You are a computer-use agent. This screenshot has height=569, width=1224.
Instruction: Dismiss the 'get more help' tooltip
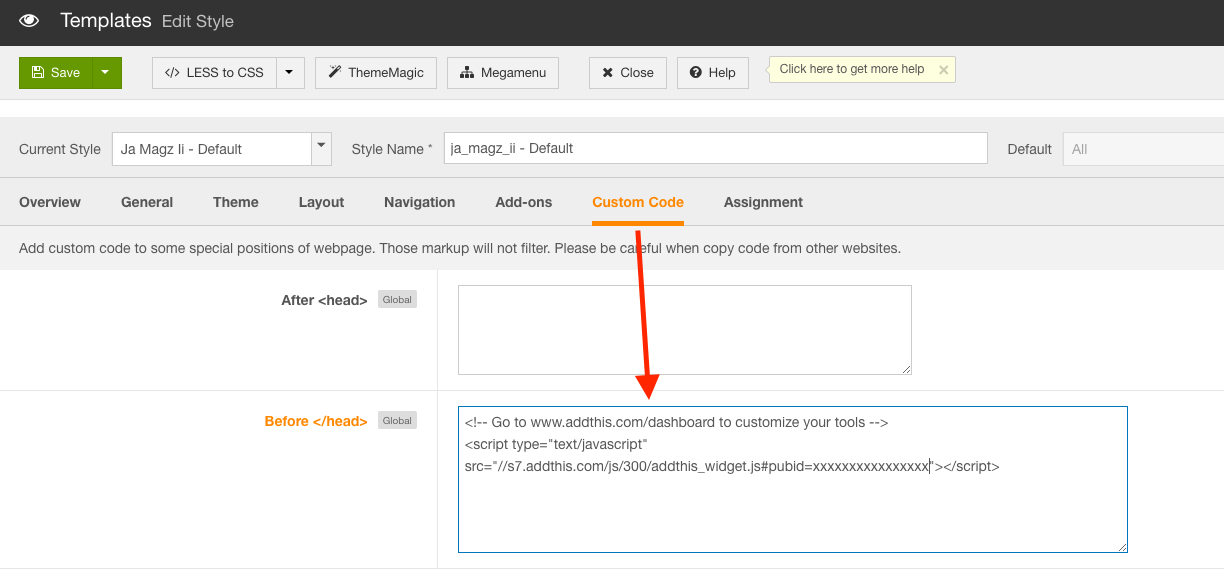click(943, 70)
